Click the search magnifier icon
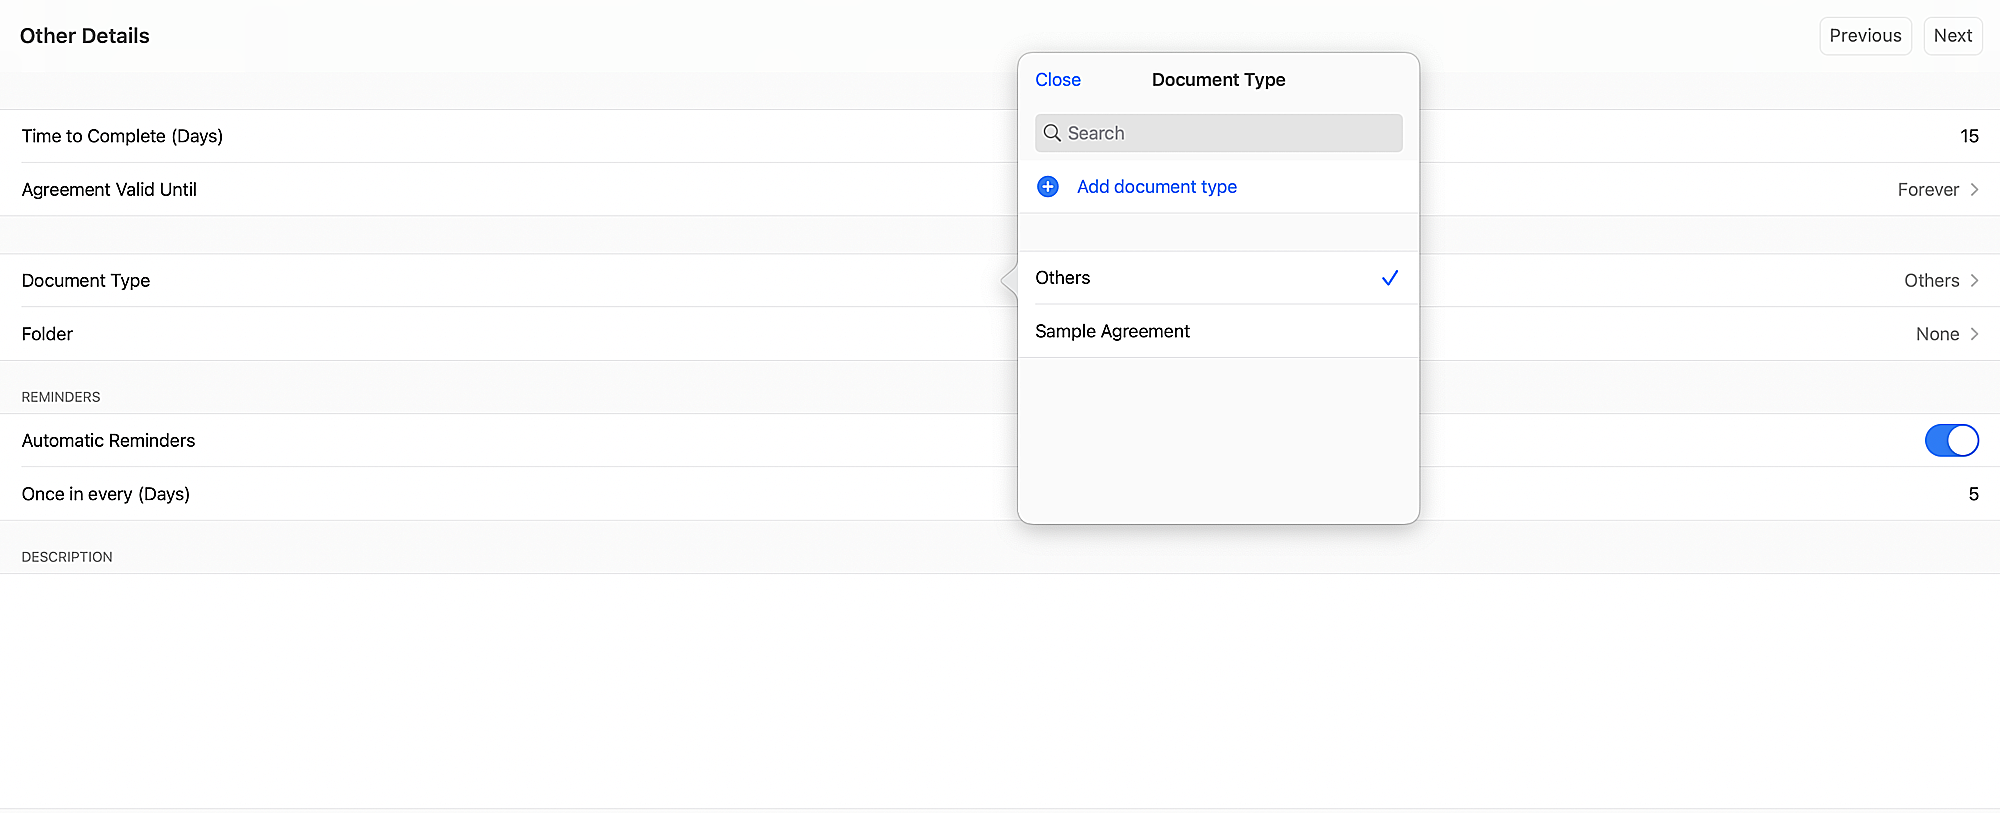The height and width of the screenshot is (813, 2000). (1052, 133)
